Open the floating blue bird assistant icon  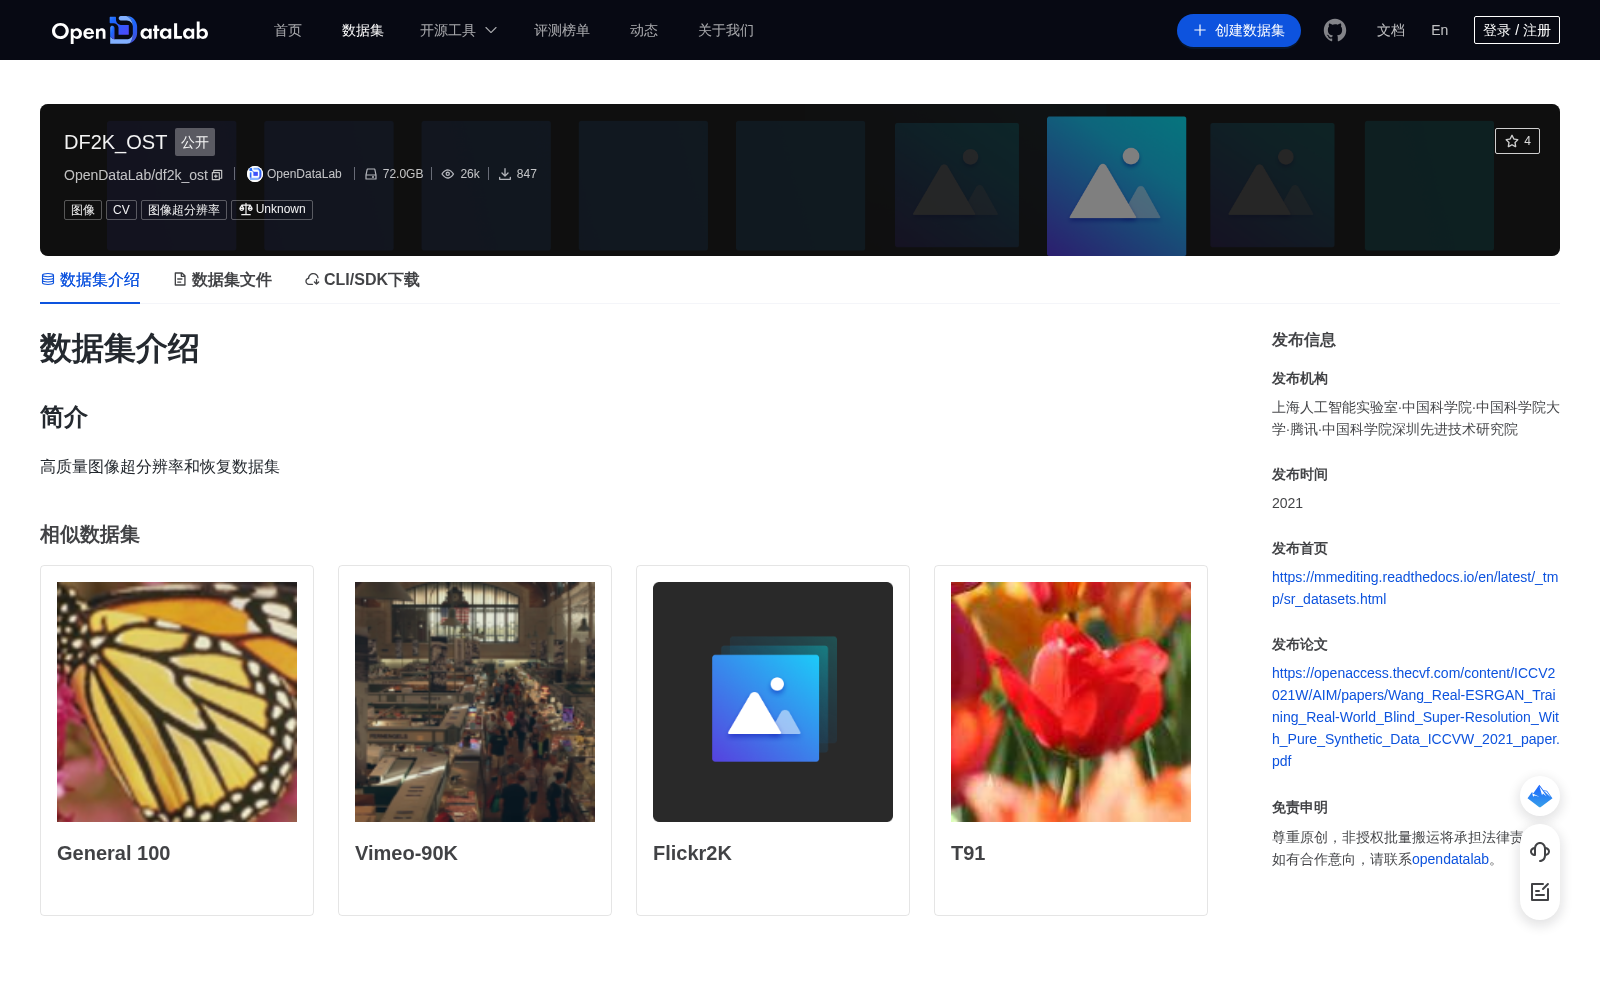click(x=1540, y=796)
